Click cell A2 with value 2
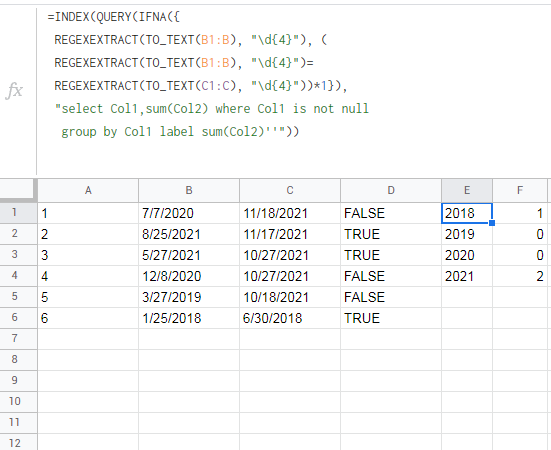The width and height of the screenshot is (551, 450). [x=88, y=234]
